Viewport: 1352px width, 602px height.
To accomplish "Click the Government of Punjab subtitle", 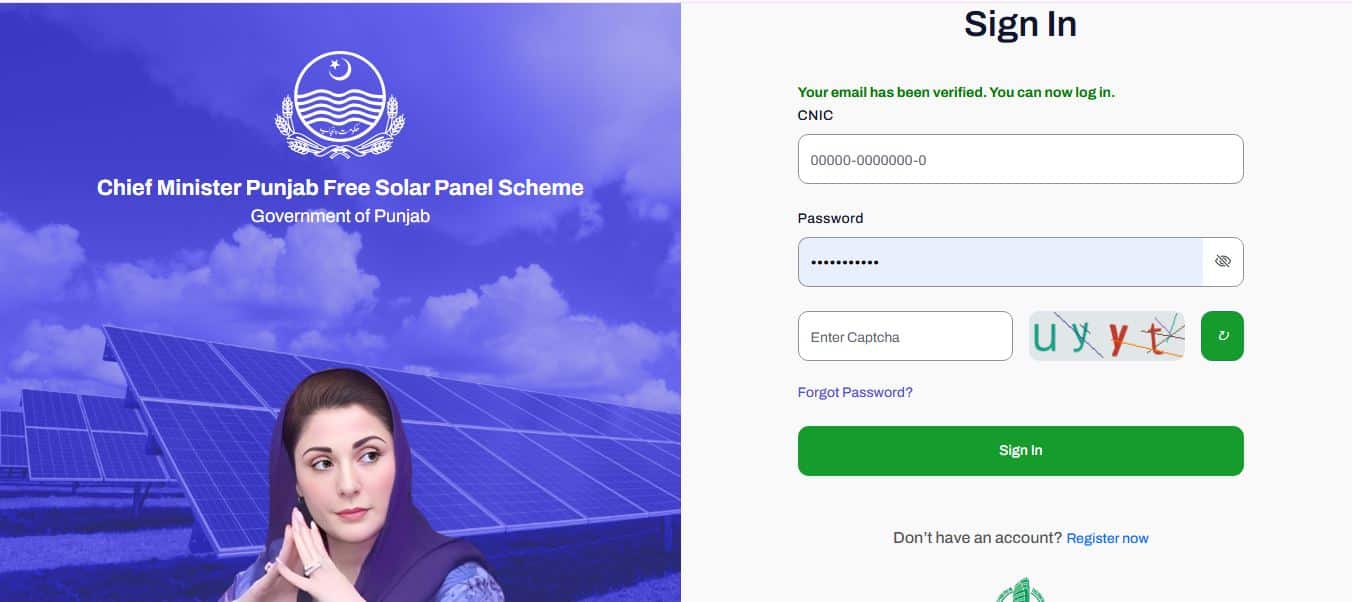I will click(340, 214).
